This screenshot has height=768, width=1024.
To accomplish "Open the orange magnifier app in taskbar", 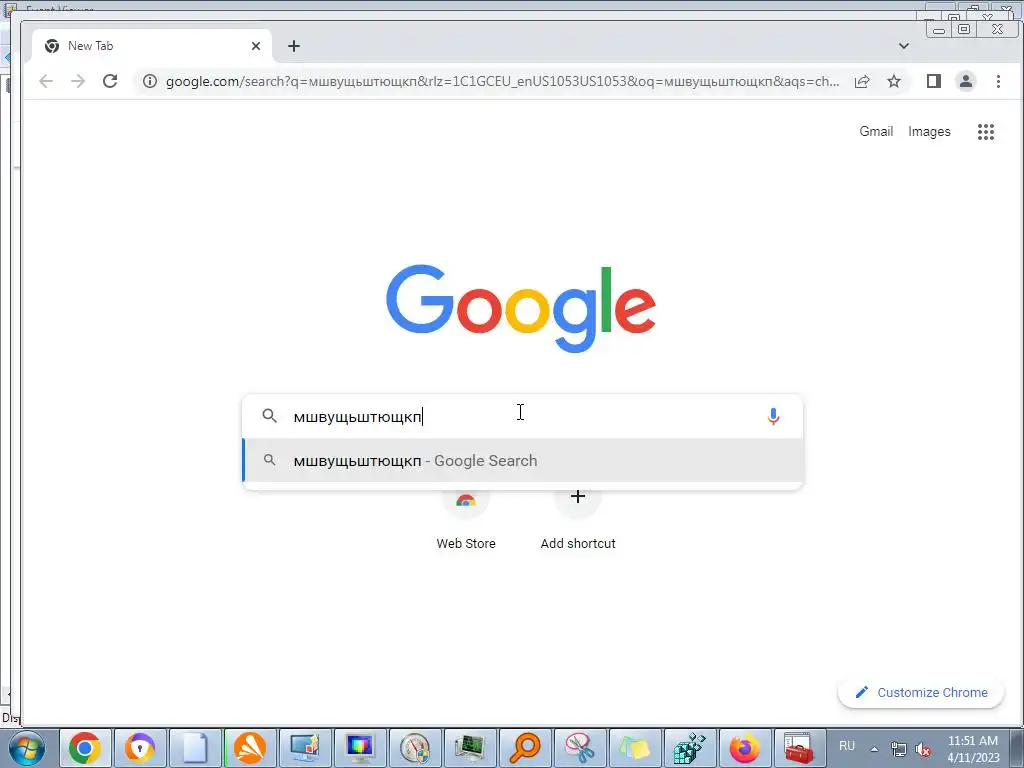I will click(524, 748).
